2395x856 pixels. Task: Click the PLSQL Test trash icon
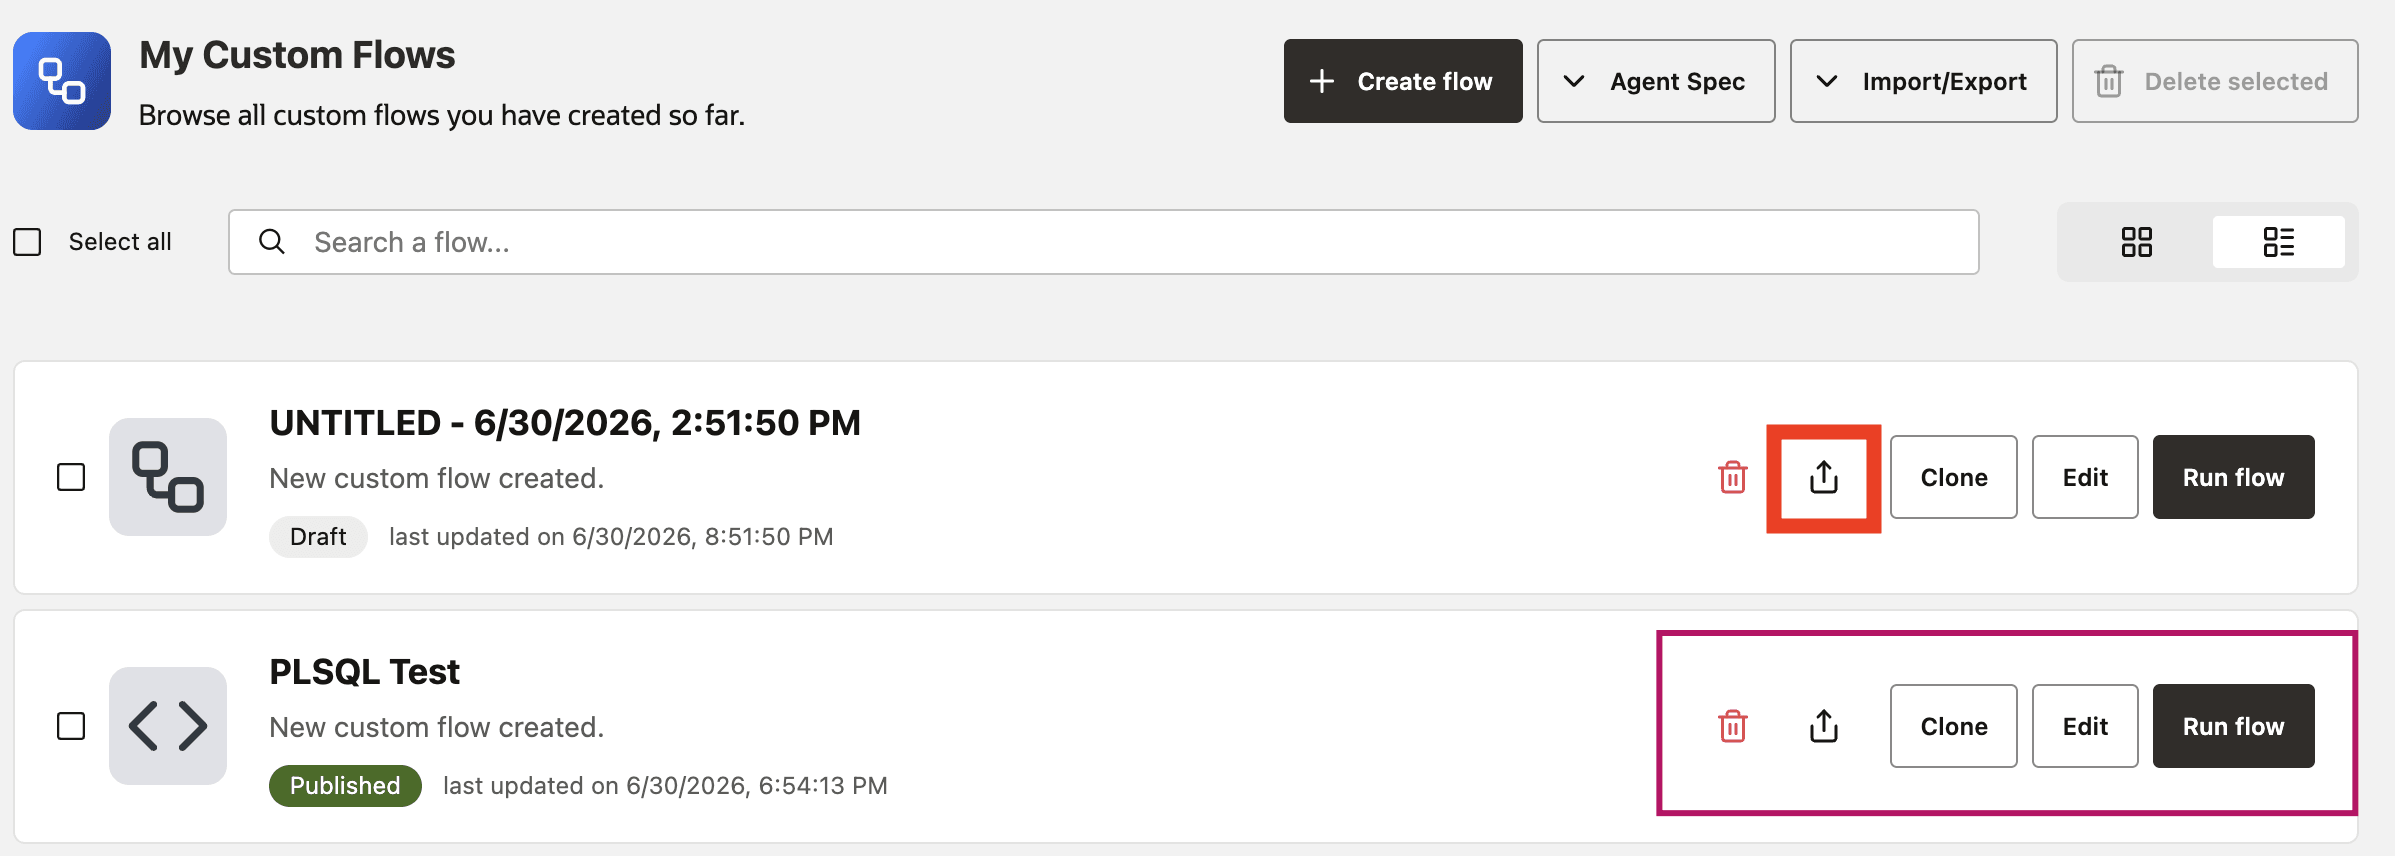tap(1732, 726)
